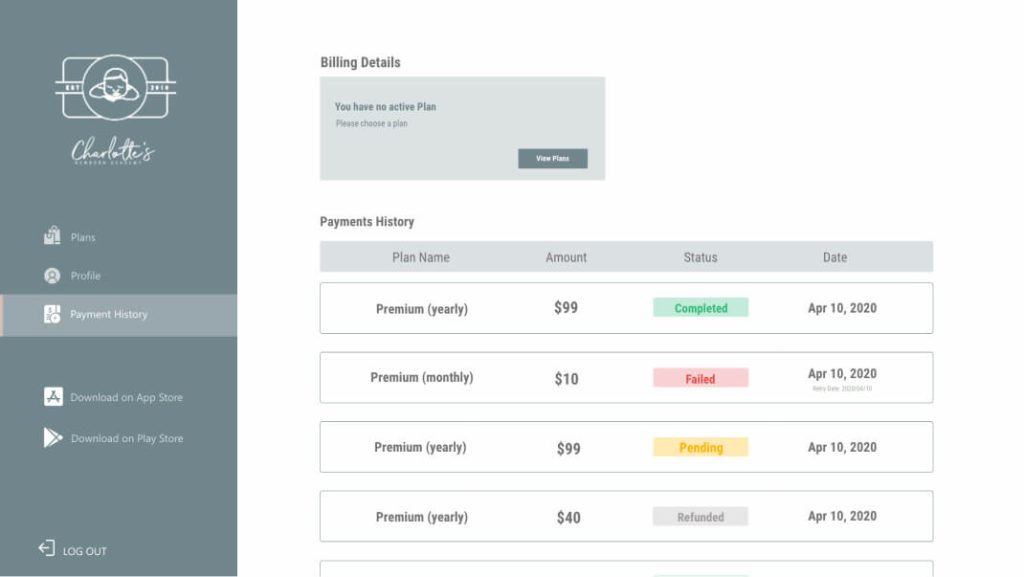The height and width of the screenshot is (577, 1024).
Task: Click the Play Store triangle icon
Action: click(53, 437)
